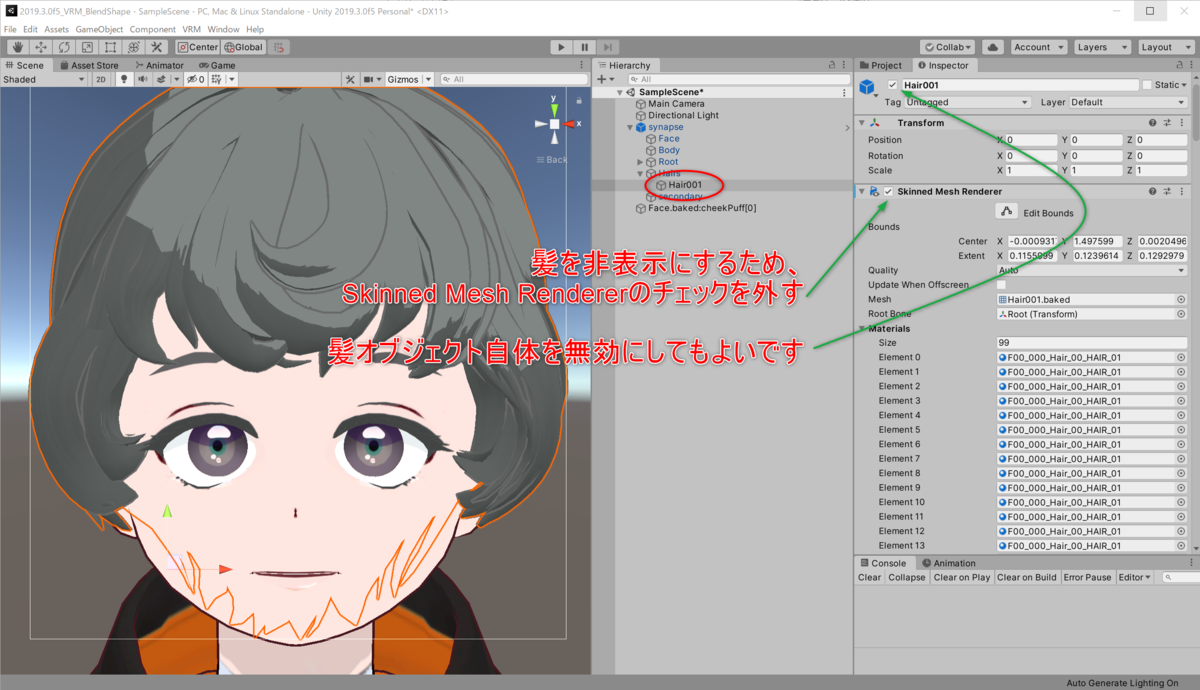Image resolution: width=1200 pixels, height=690 pixels.
Task: Open the Tag dropdown showing Untagged
Action: [x=966, y=102]
